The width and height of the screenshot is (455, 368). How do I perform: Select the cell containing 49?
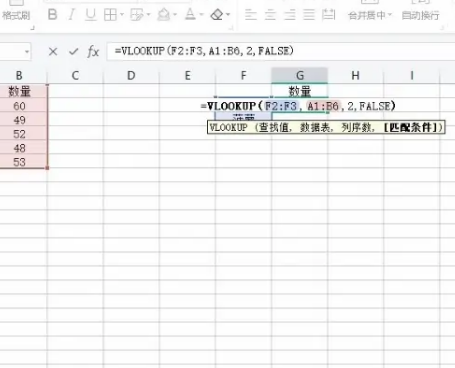pyautogui.click(x=19, y=120)
